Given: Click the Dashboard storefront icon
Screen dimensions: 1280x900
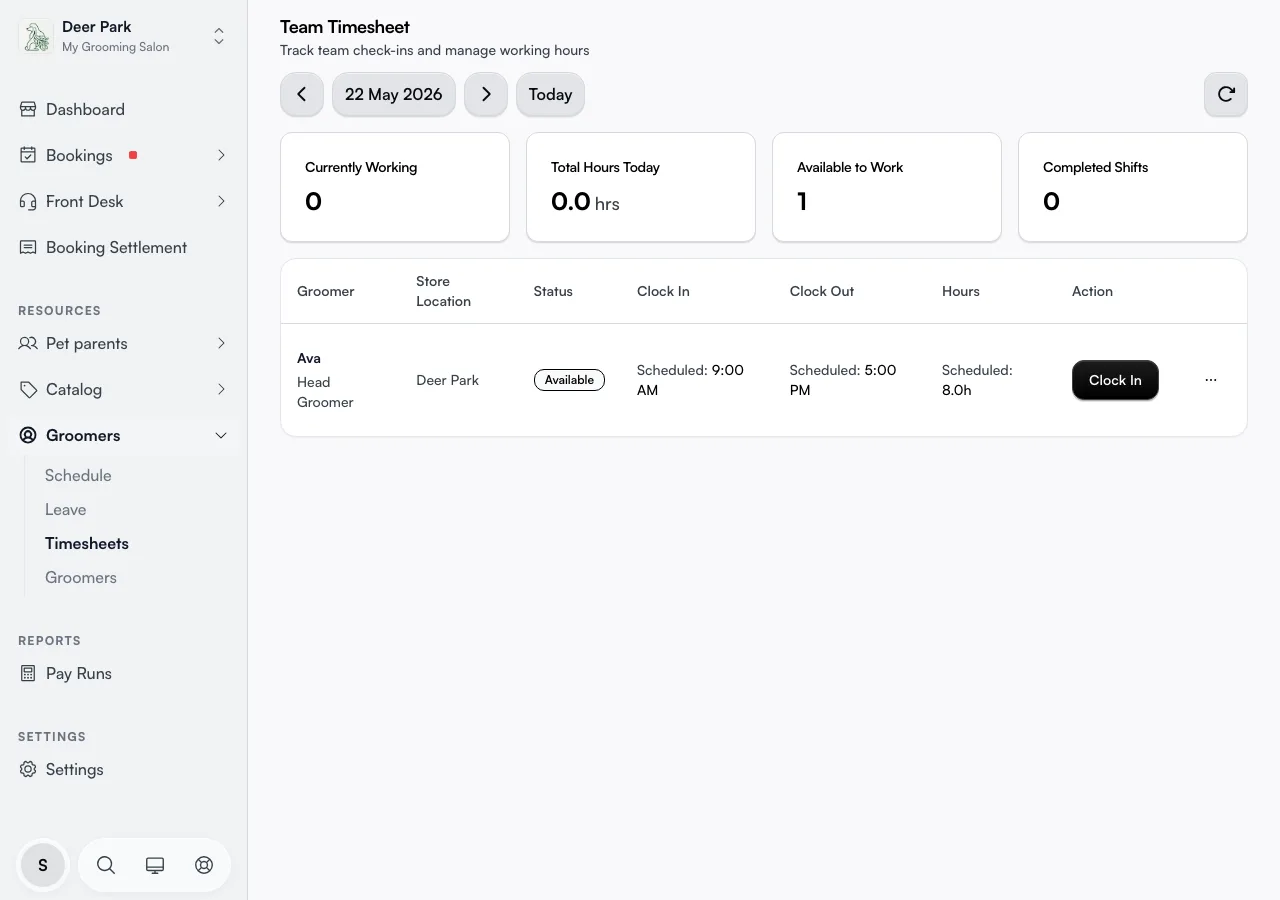Looking at the screenshot, I should click(x=28, y=109).
